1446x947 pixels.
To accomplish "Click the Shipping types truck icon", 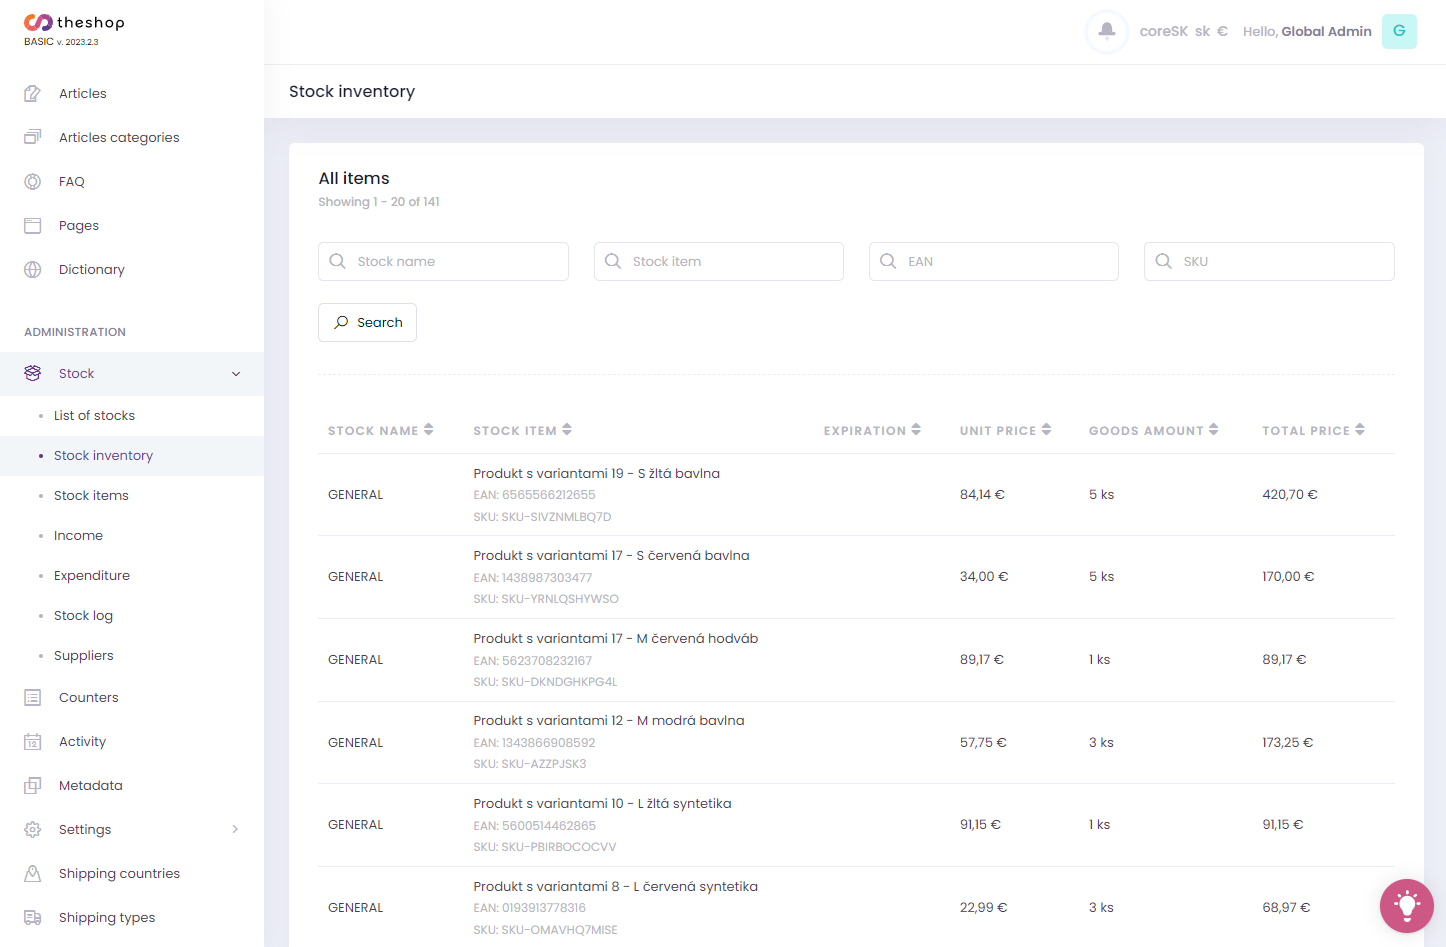I will pyautogui.click(x=33, y=918).
